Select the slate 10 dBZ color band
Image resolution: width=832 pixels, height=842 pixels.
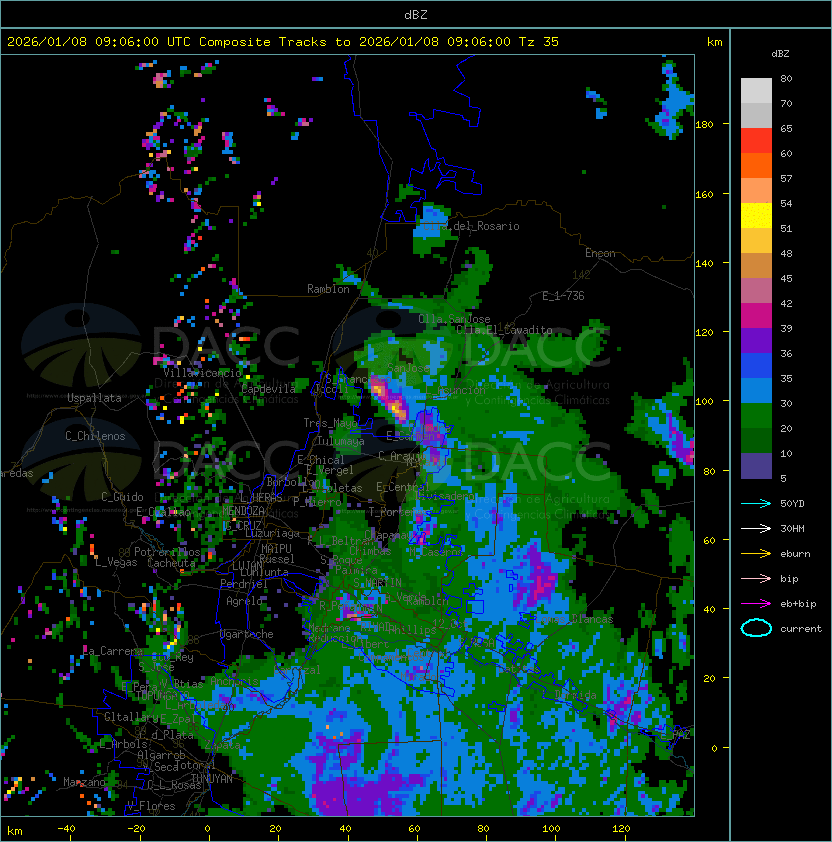pyautogui.click(x=756, y=466)
